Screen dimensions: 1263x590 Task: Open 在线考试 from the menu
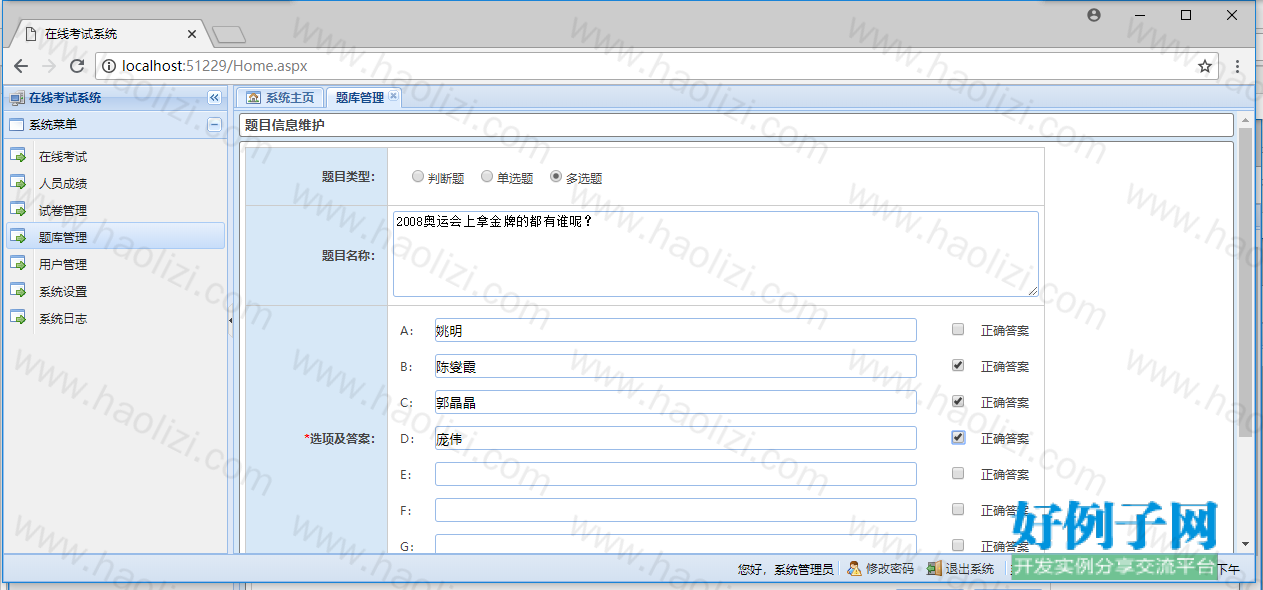(x=63, y=157)
